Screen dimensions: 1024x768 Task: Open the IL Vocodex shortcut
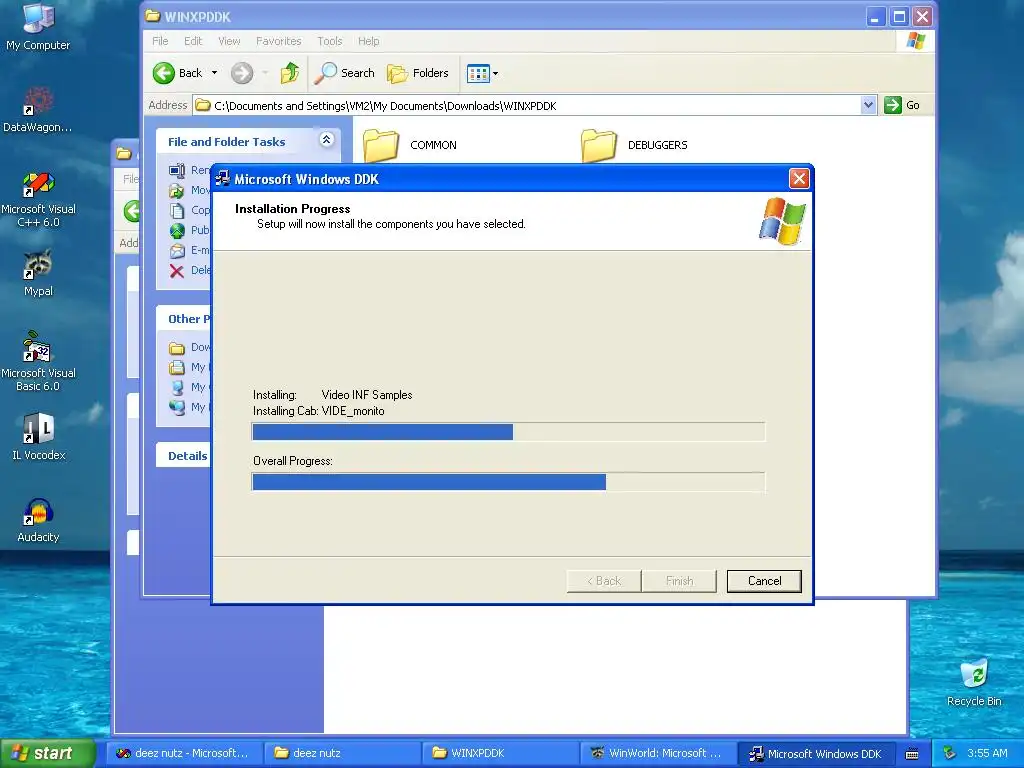coord(38,436)
